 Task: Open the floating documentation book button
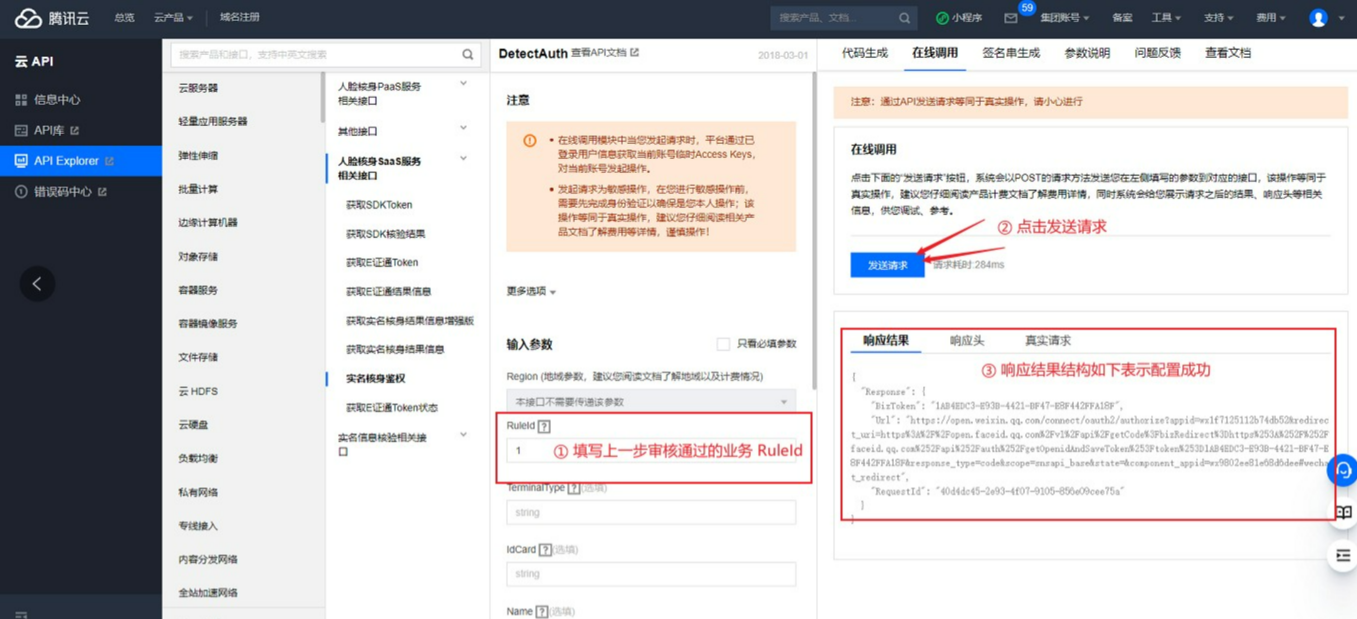(x=1343, y=512)
